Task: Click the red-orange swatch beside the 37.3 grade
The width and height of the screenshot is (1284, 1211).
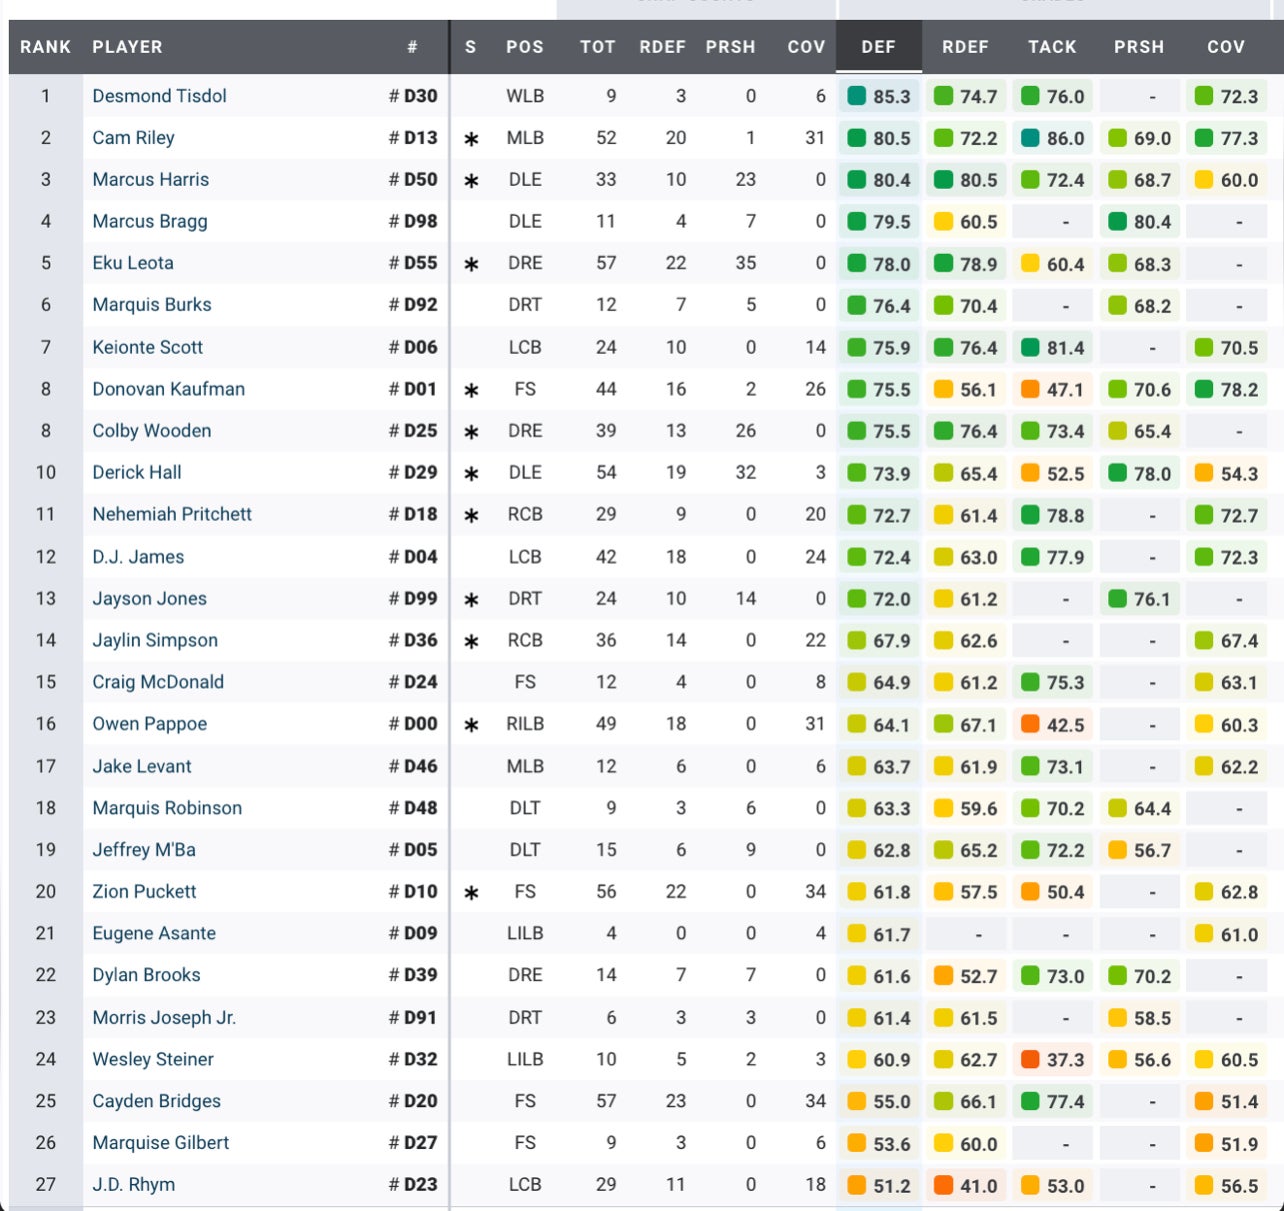Action: tap(1030, 1059)
